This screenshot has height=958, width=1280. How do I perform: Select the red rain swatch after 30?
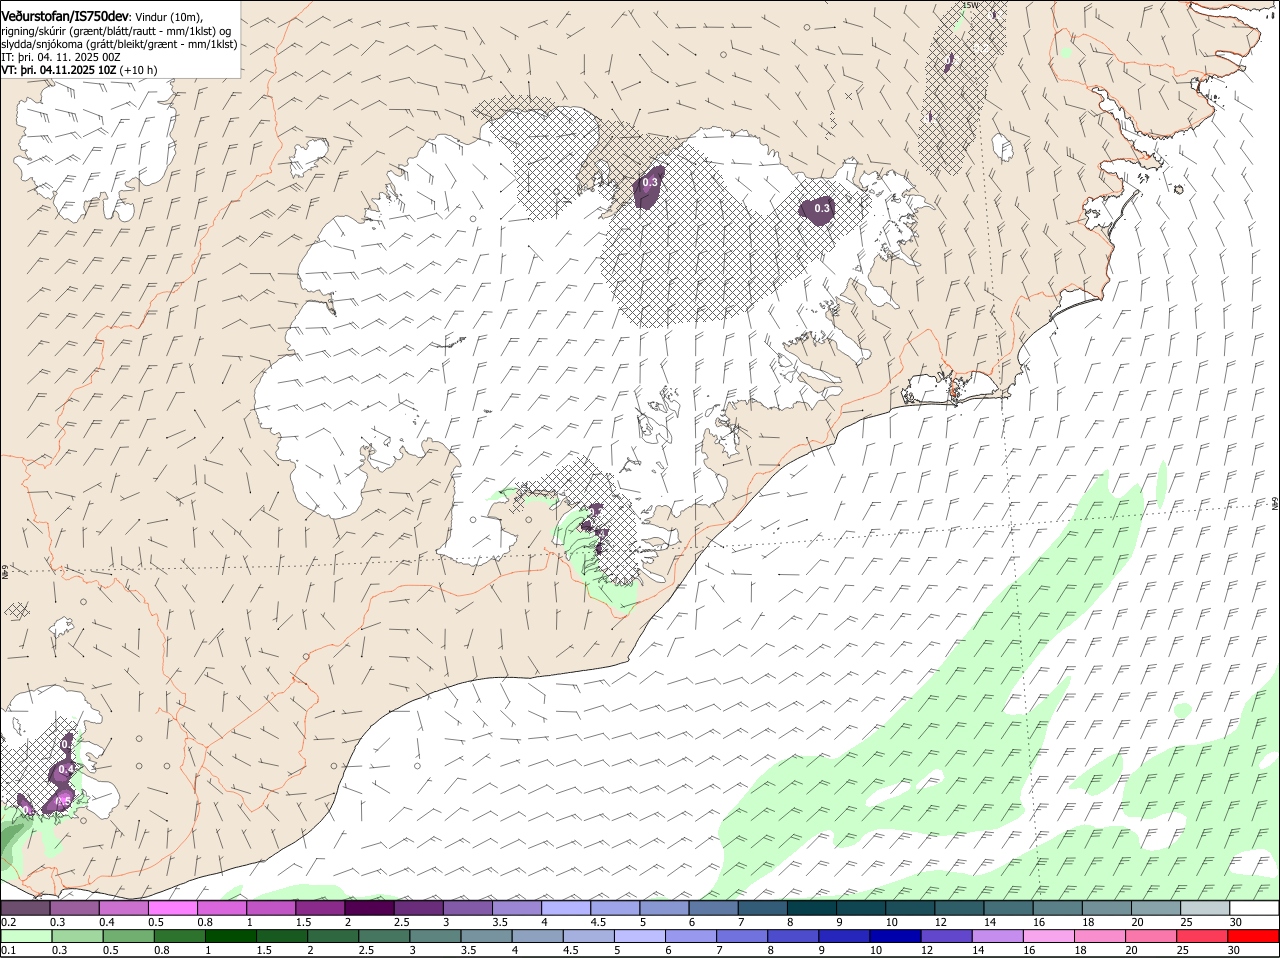[1254, 937]
